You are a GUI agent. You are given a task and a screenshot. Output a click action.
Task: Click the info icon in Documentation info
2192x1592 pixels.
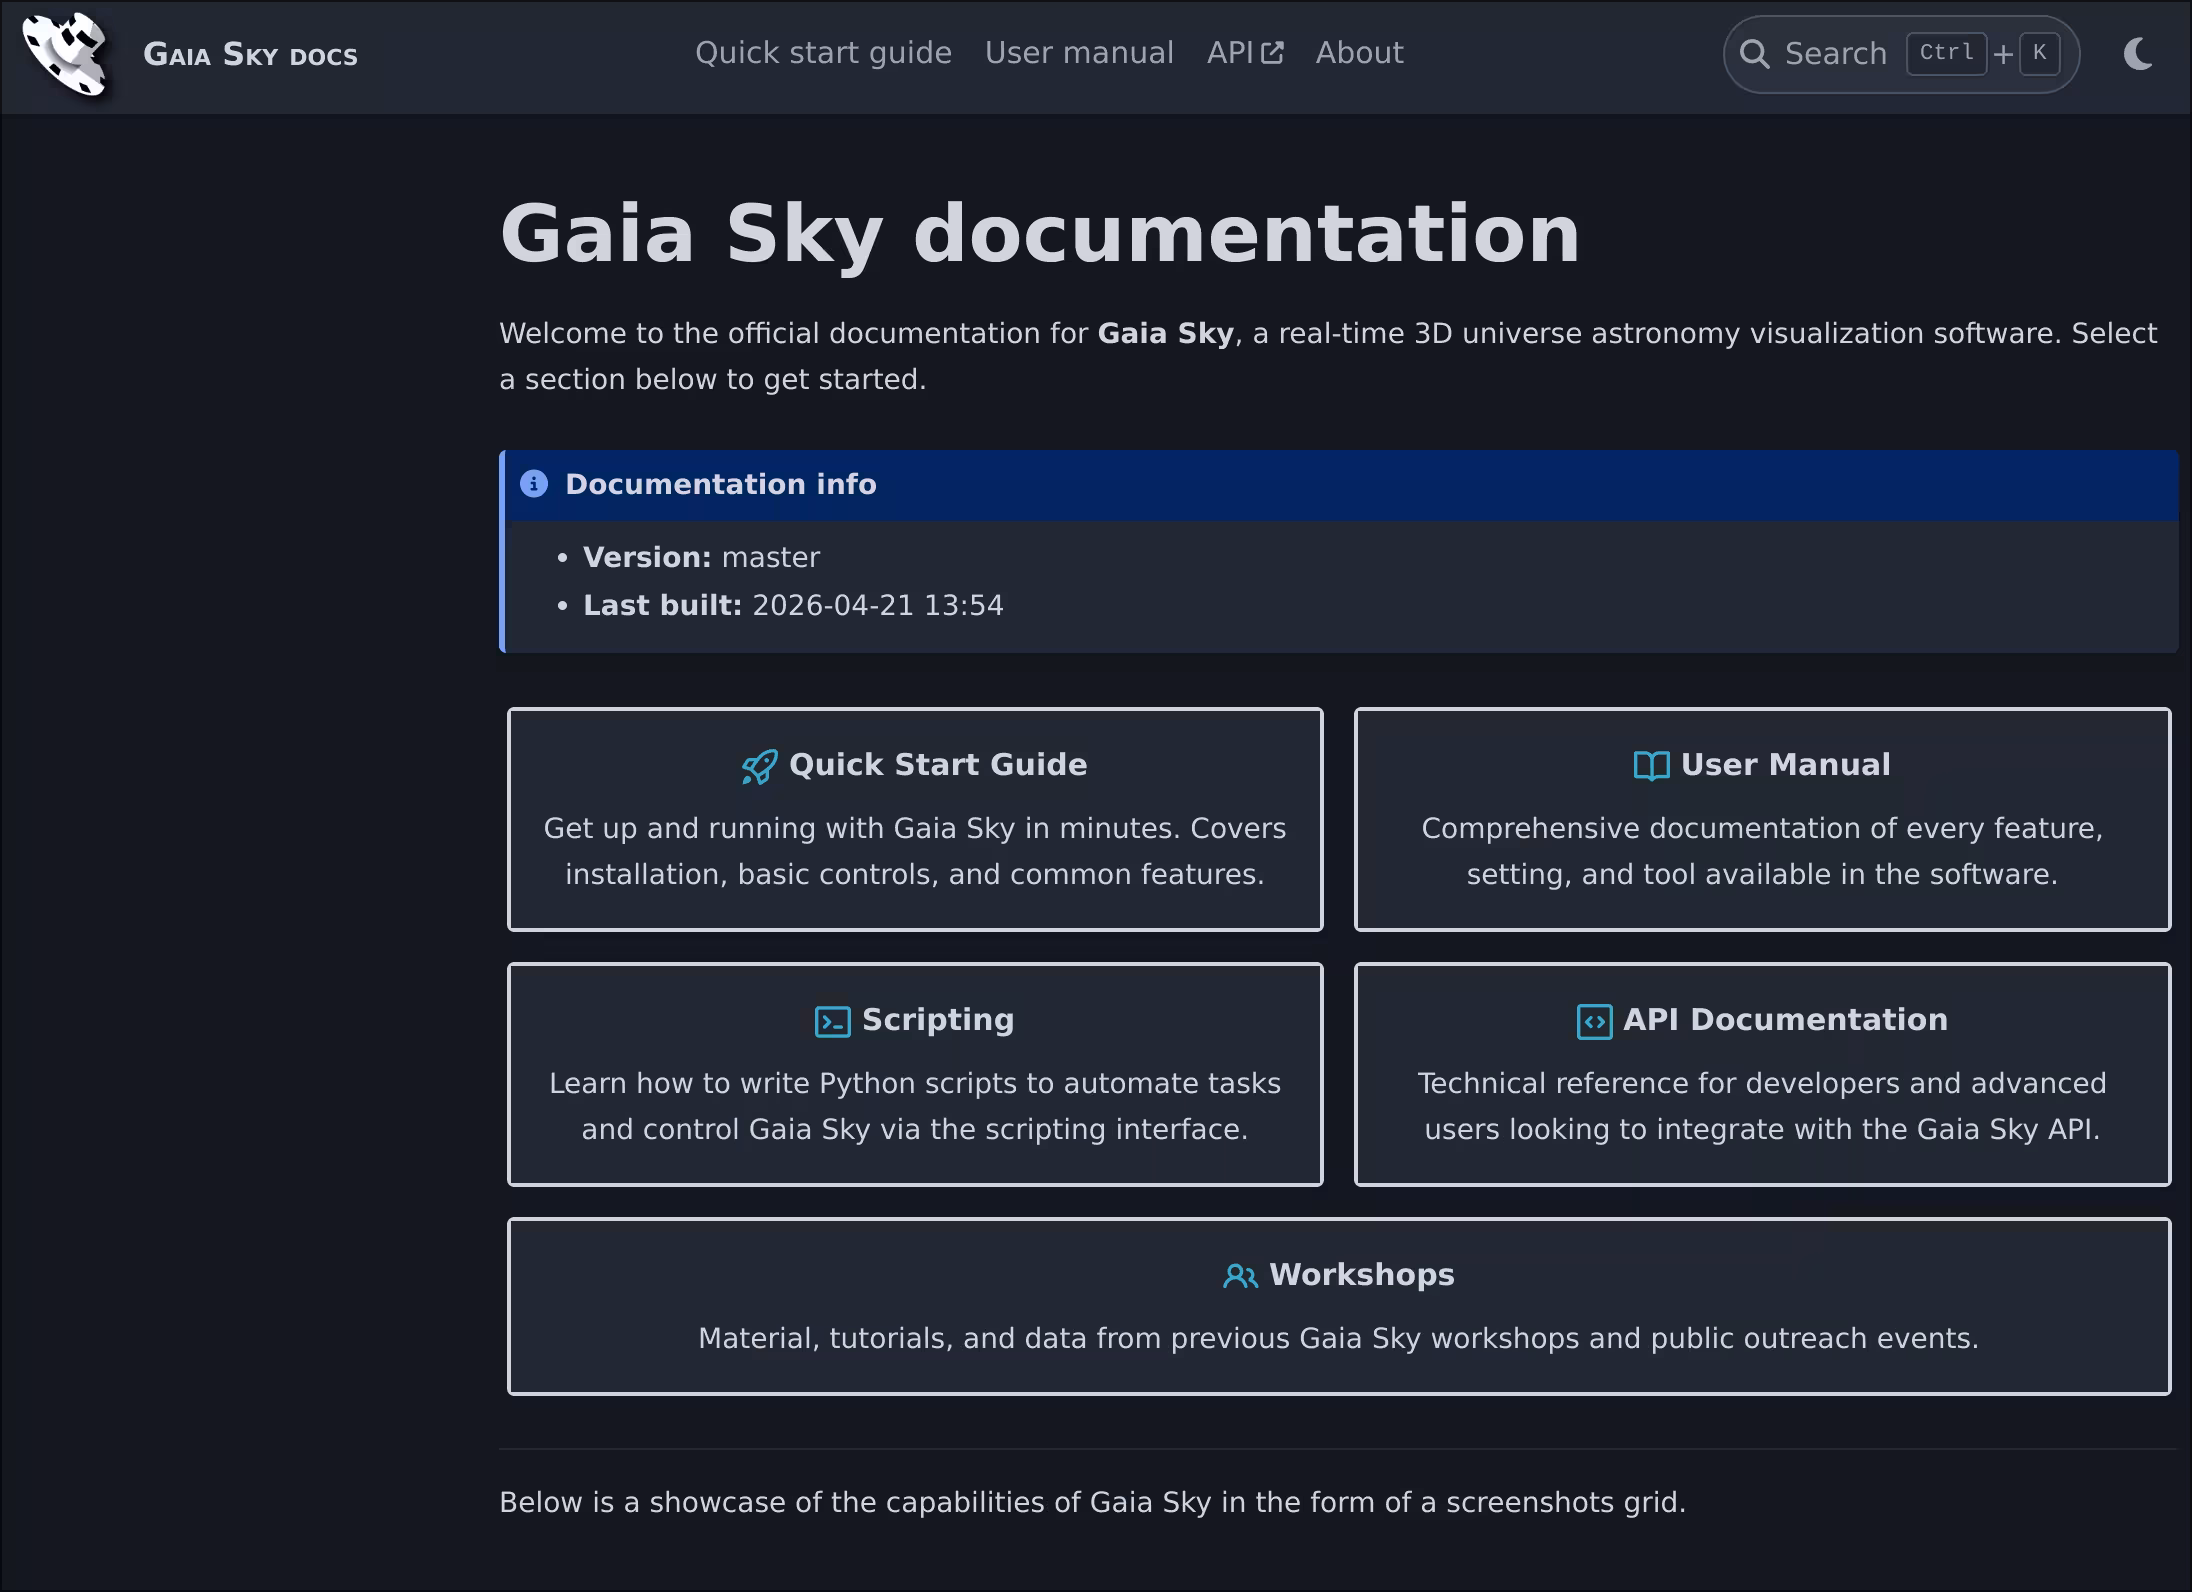tap(534, 484)
